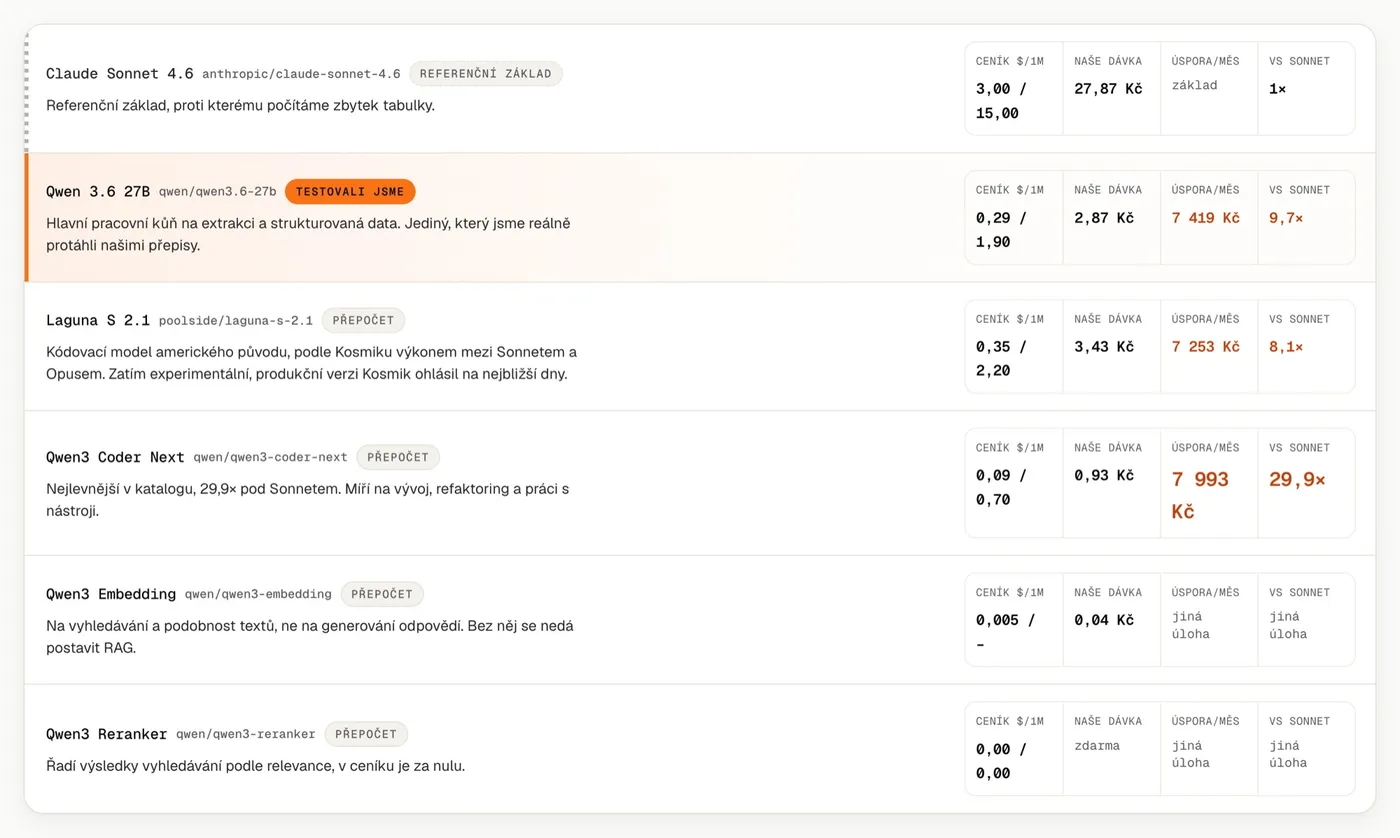Click the jiná úloha savings cell for Qwen3 Embedding
Image resolution: width=1400 pixels, height=838 pixels.
point(1191,626)
